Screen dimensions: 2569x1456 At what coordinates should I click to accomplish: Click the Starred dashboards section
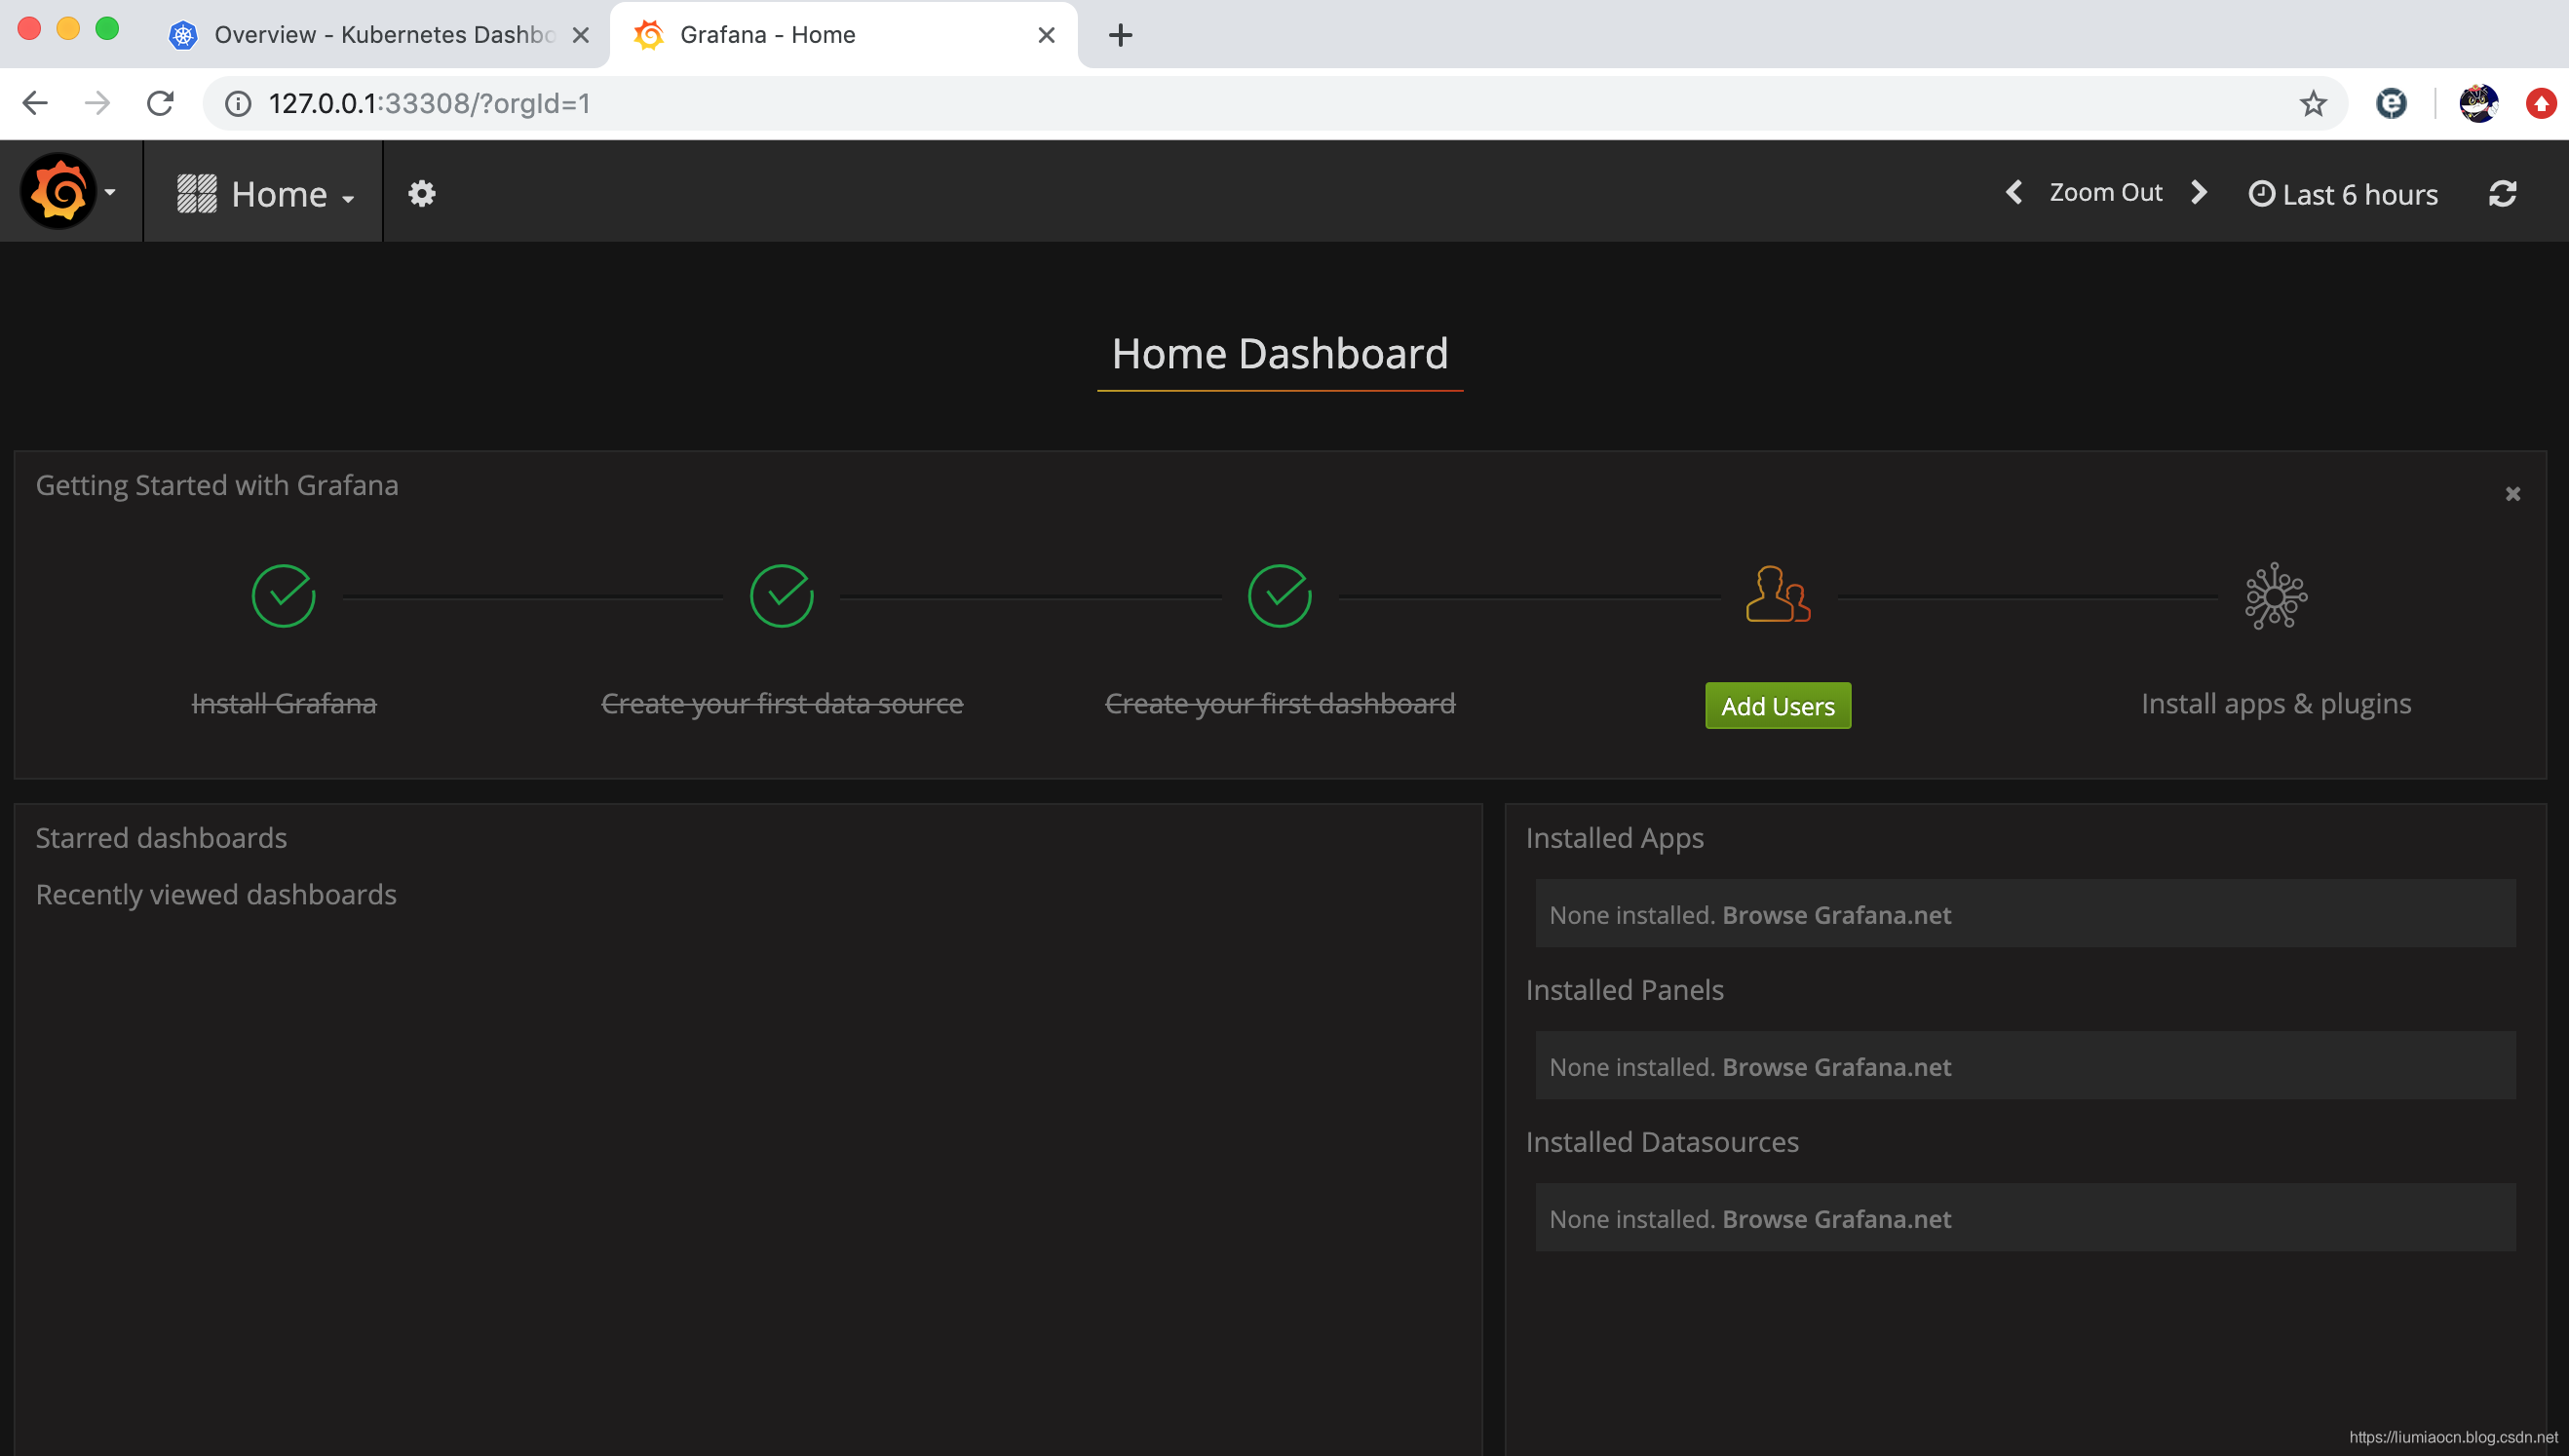(x=161, y=836)
